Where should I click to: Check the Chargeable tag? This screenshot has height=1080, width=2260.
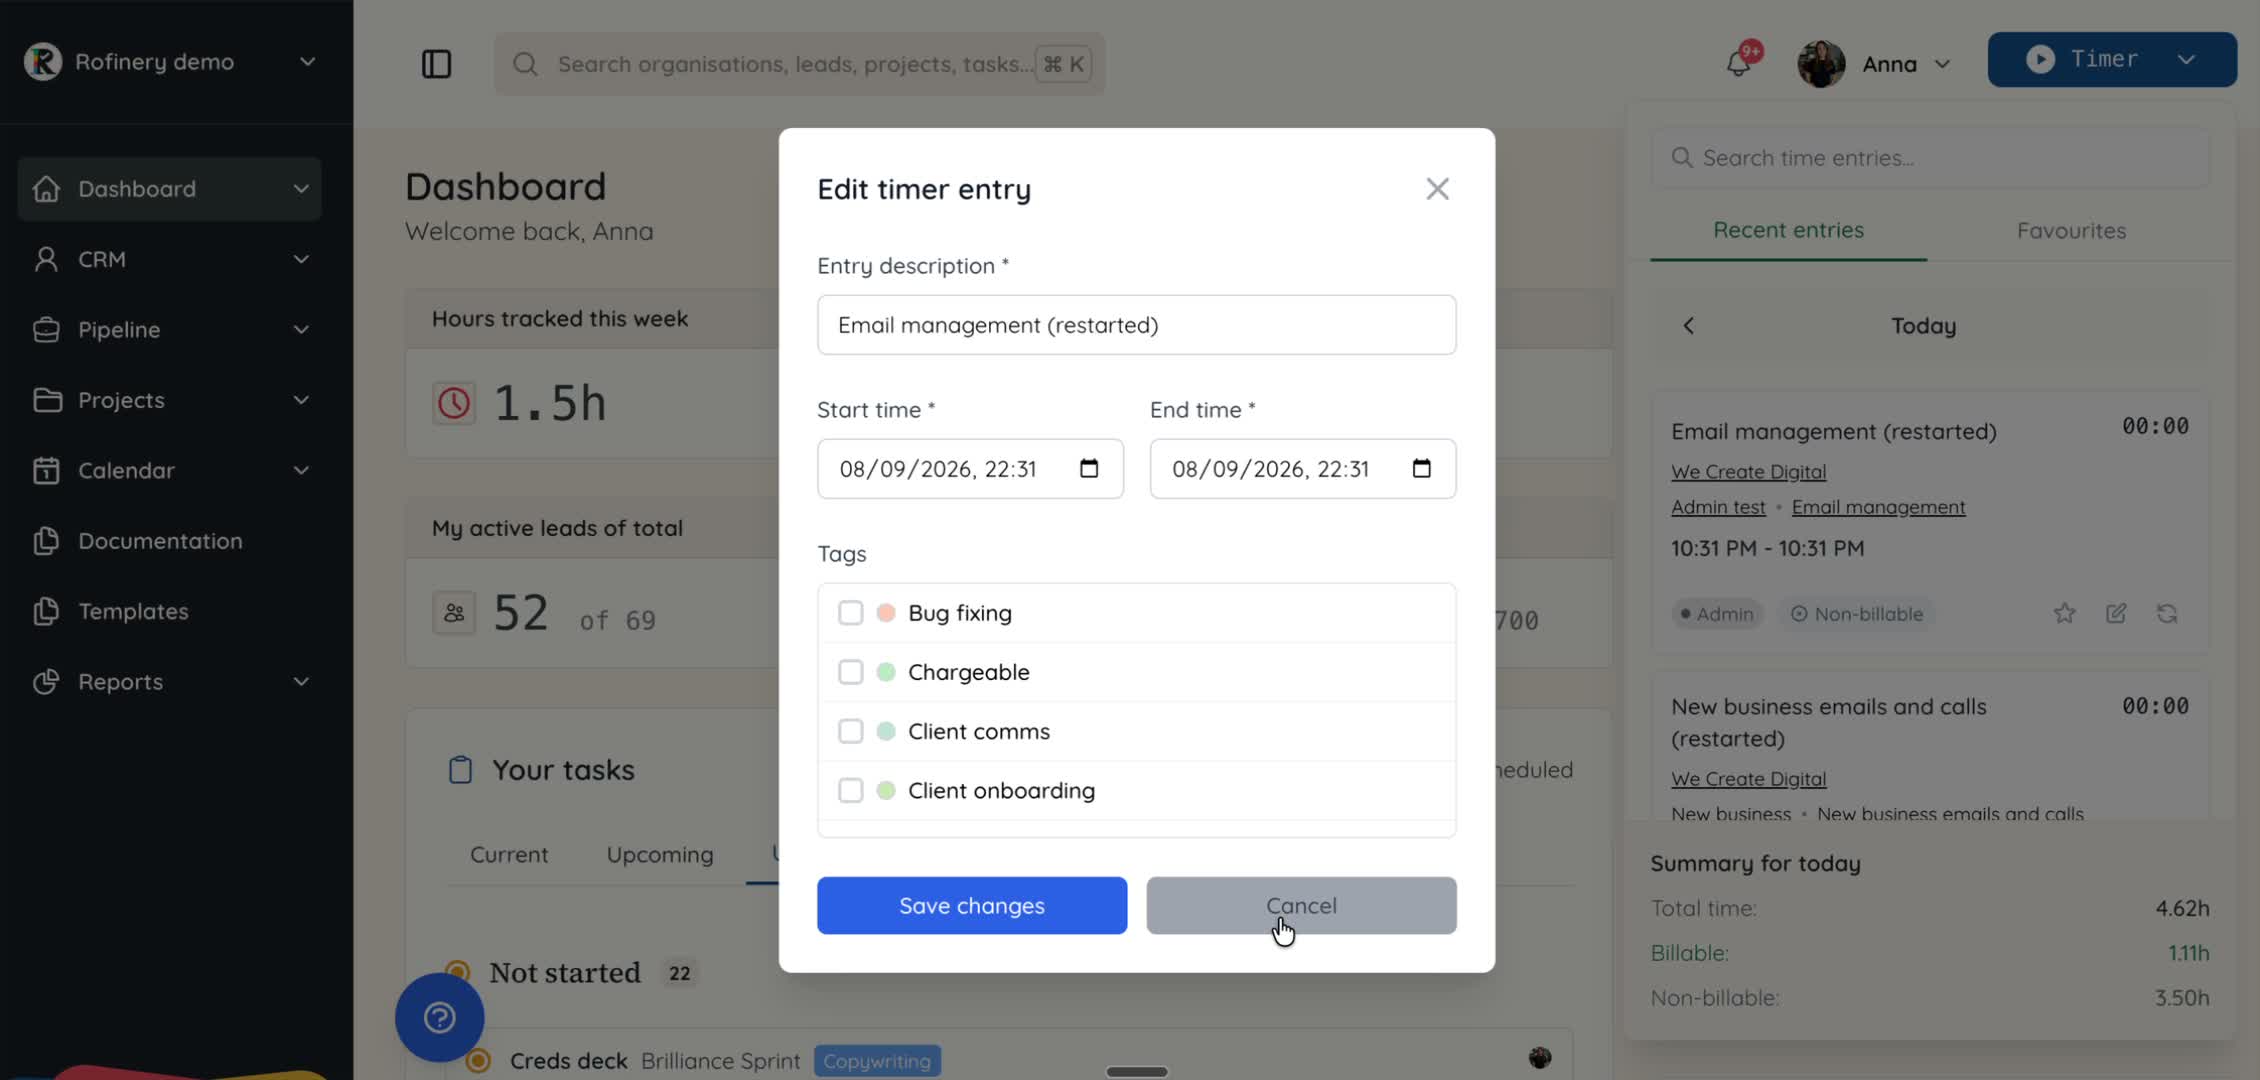tap(850, 672)
